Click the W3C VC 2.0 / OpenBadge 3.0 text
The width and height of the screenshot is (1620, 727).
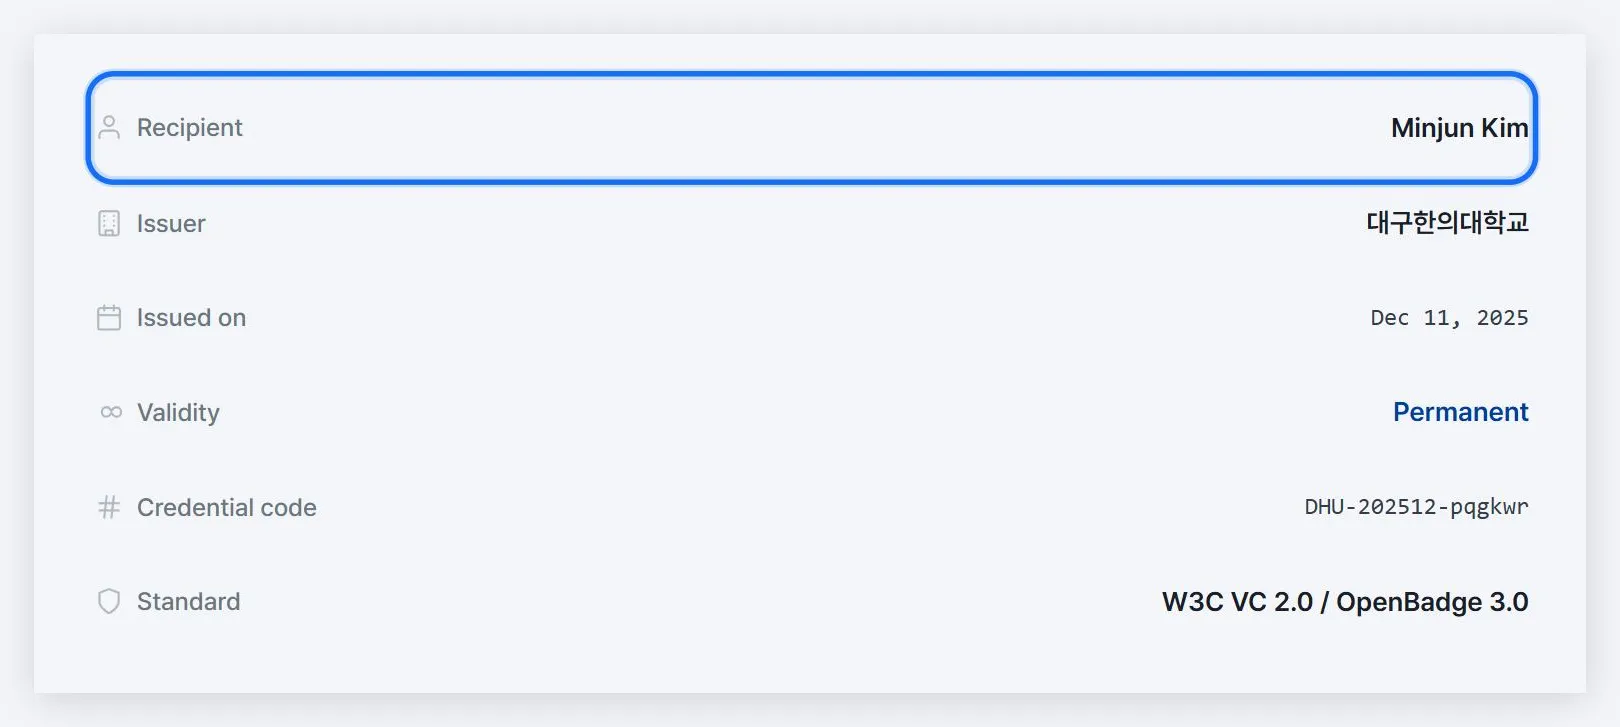(1345, 602)
